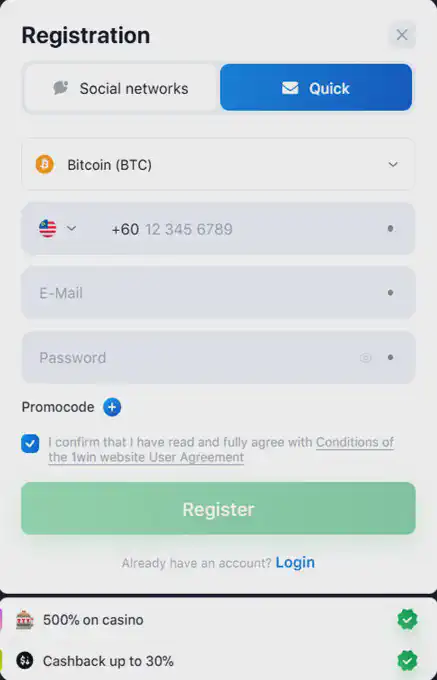Uncheck the User Agreement confirmation checkbox
The height and width of the screenshot is (680, 437).
pyautogui.click(x=30, y=444)
